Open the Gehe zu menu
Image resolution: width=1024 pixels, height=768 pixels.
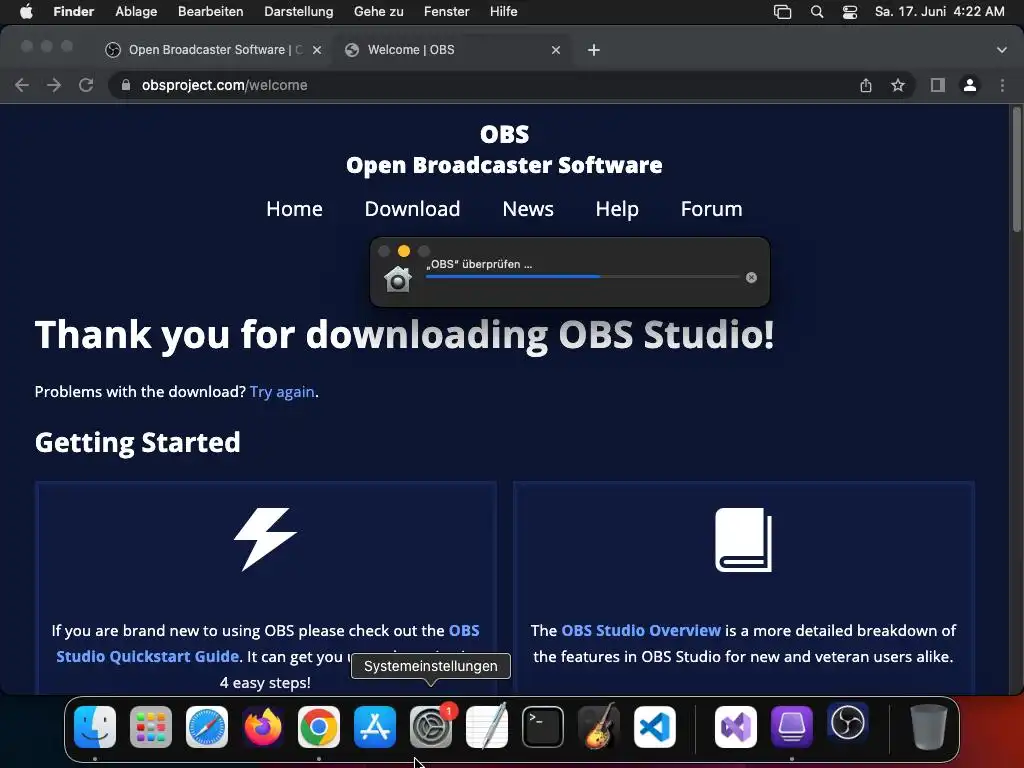379,12
